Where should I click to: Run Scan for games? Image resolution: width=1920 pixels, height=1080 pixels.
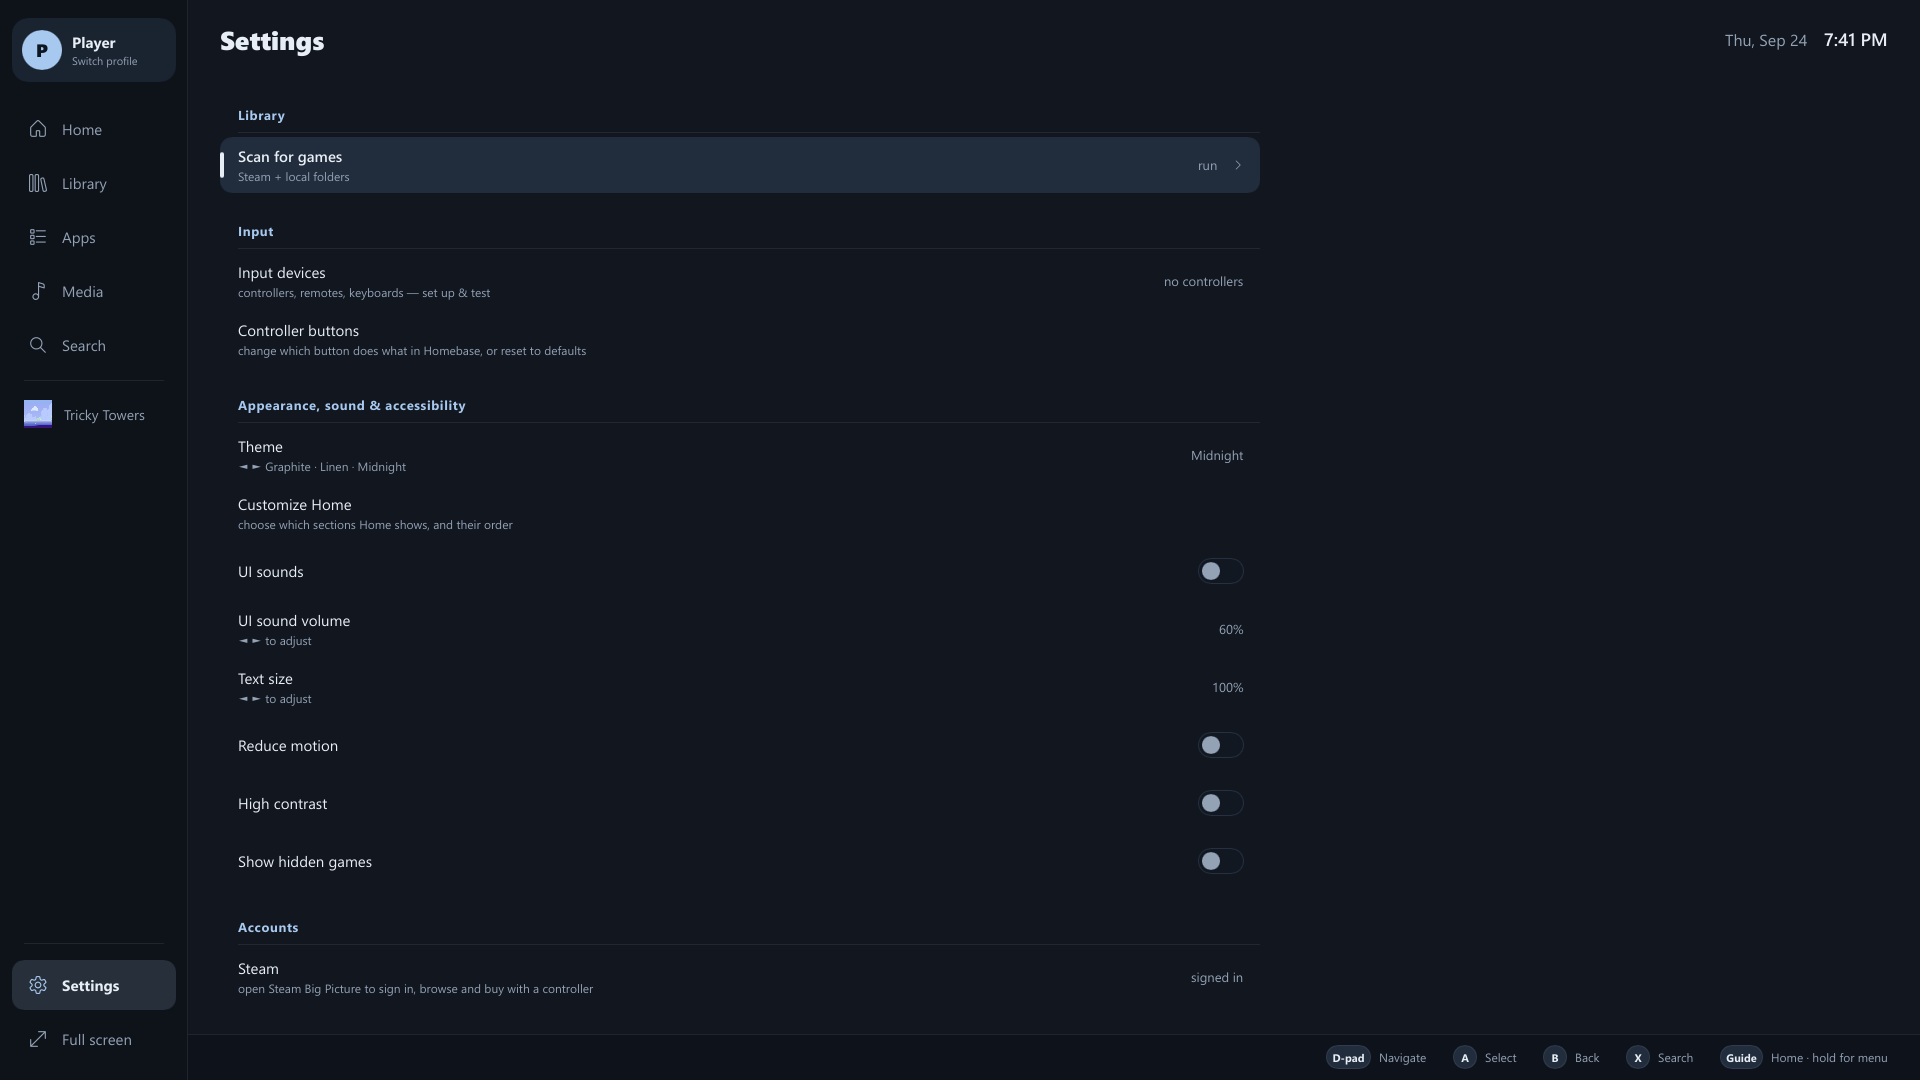(x=740, y=165)
